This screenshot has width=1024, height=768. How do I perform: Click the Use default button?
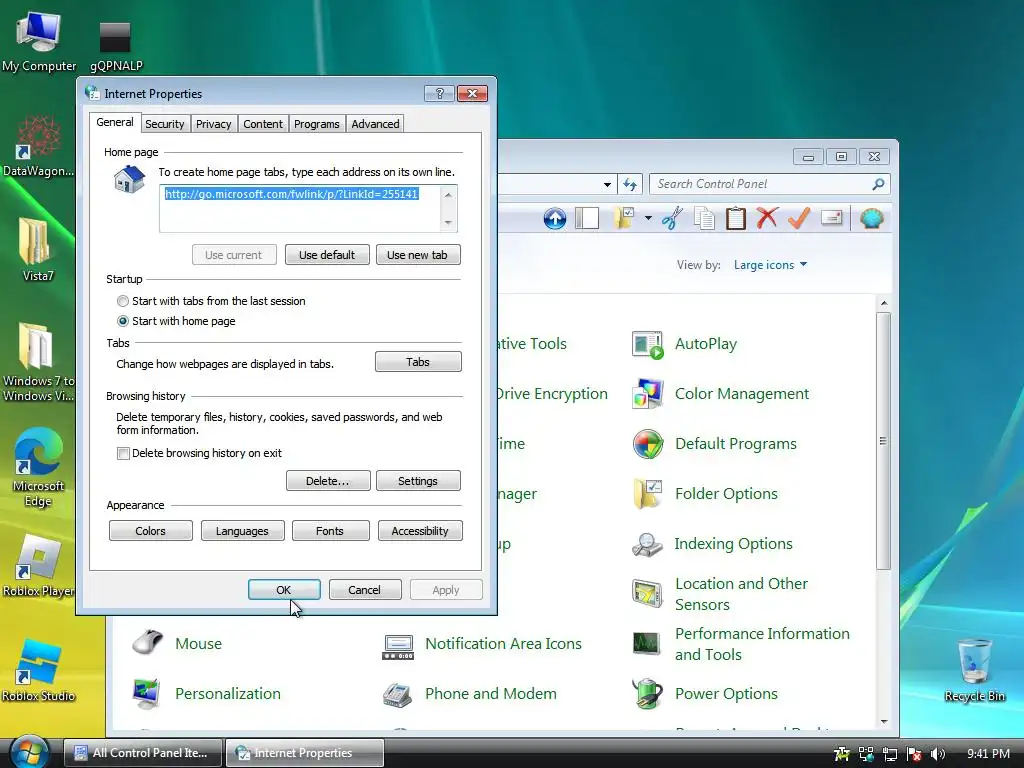click(327, 255)
